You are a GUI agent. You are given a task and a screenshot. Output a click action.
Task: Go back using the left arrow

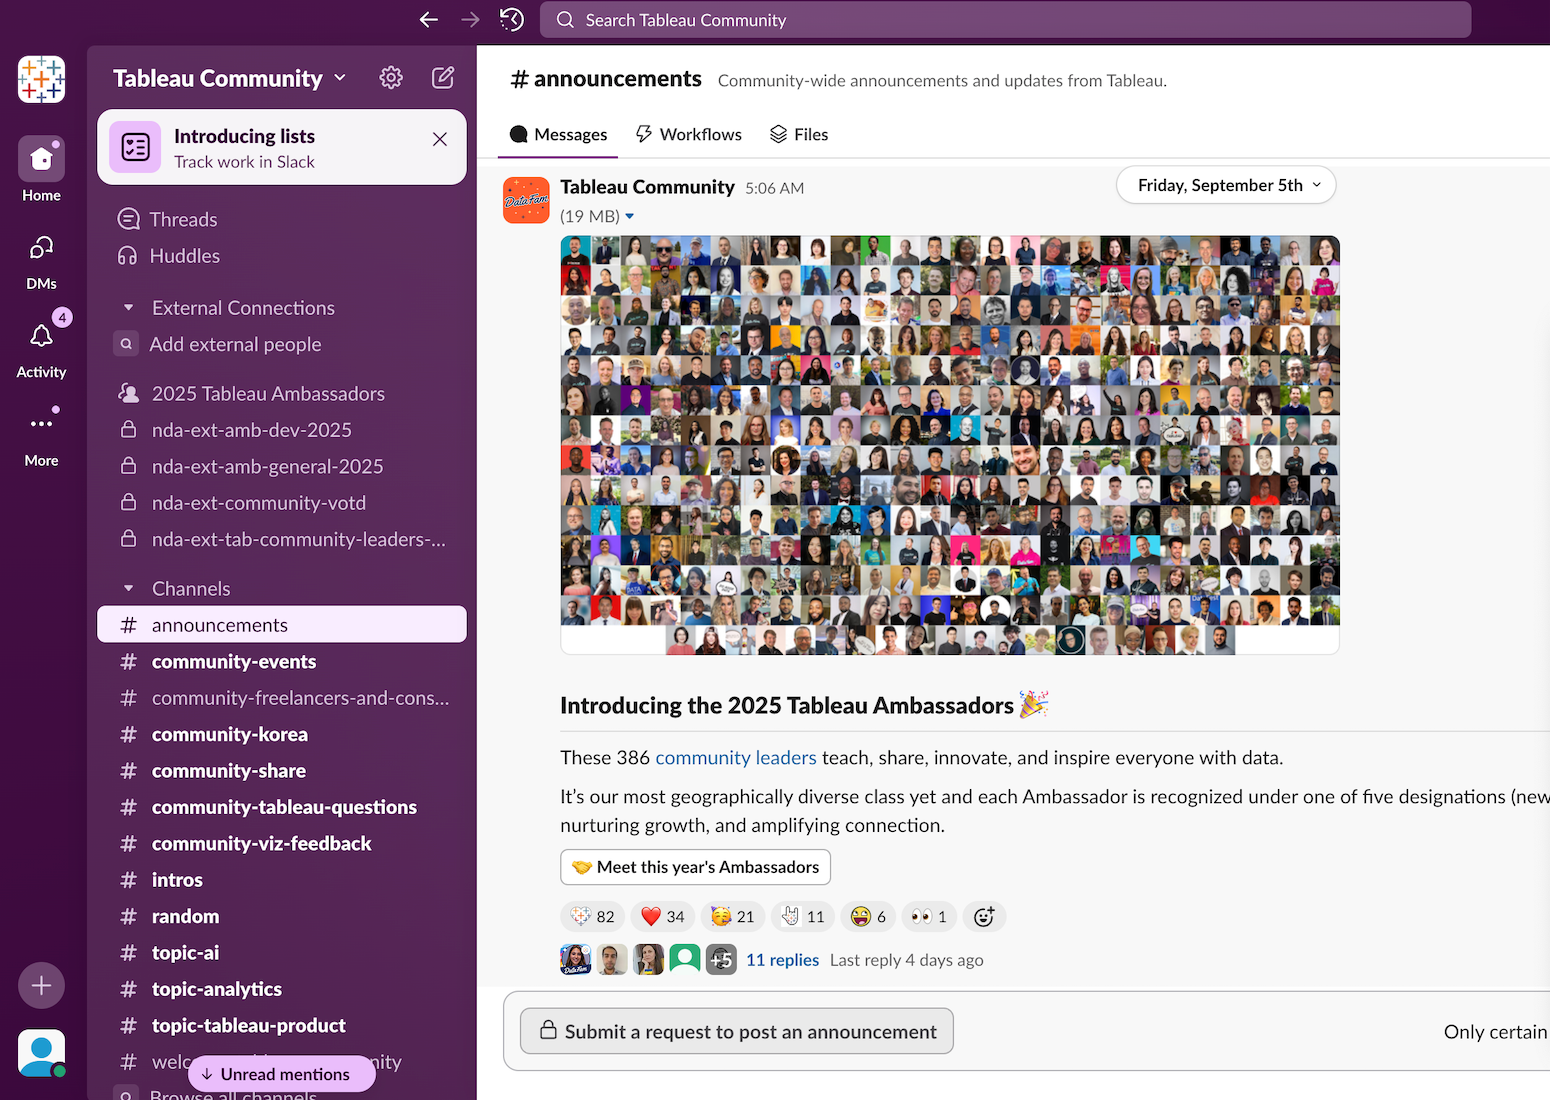(429, 20)
